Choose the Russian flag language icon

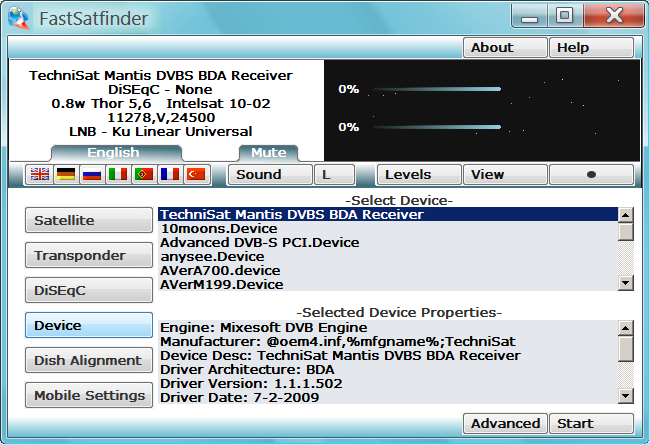click(92, 174)
